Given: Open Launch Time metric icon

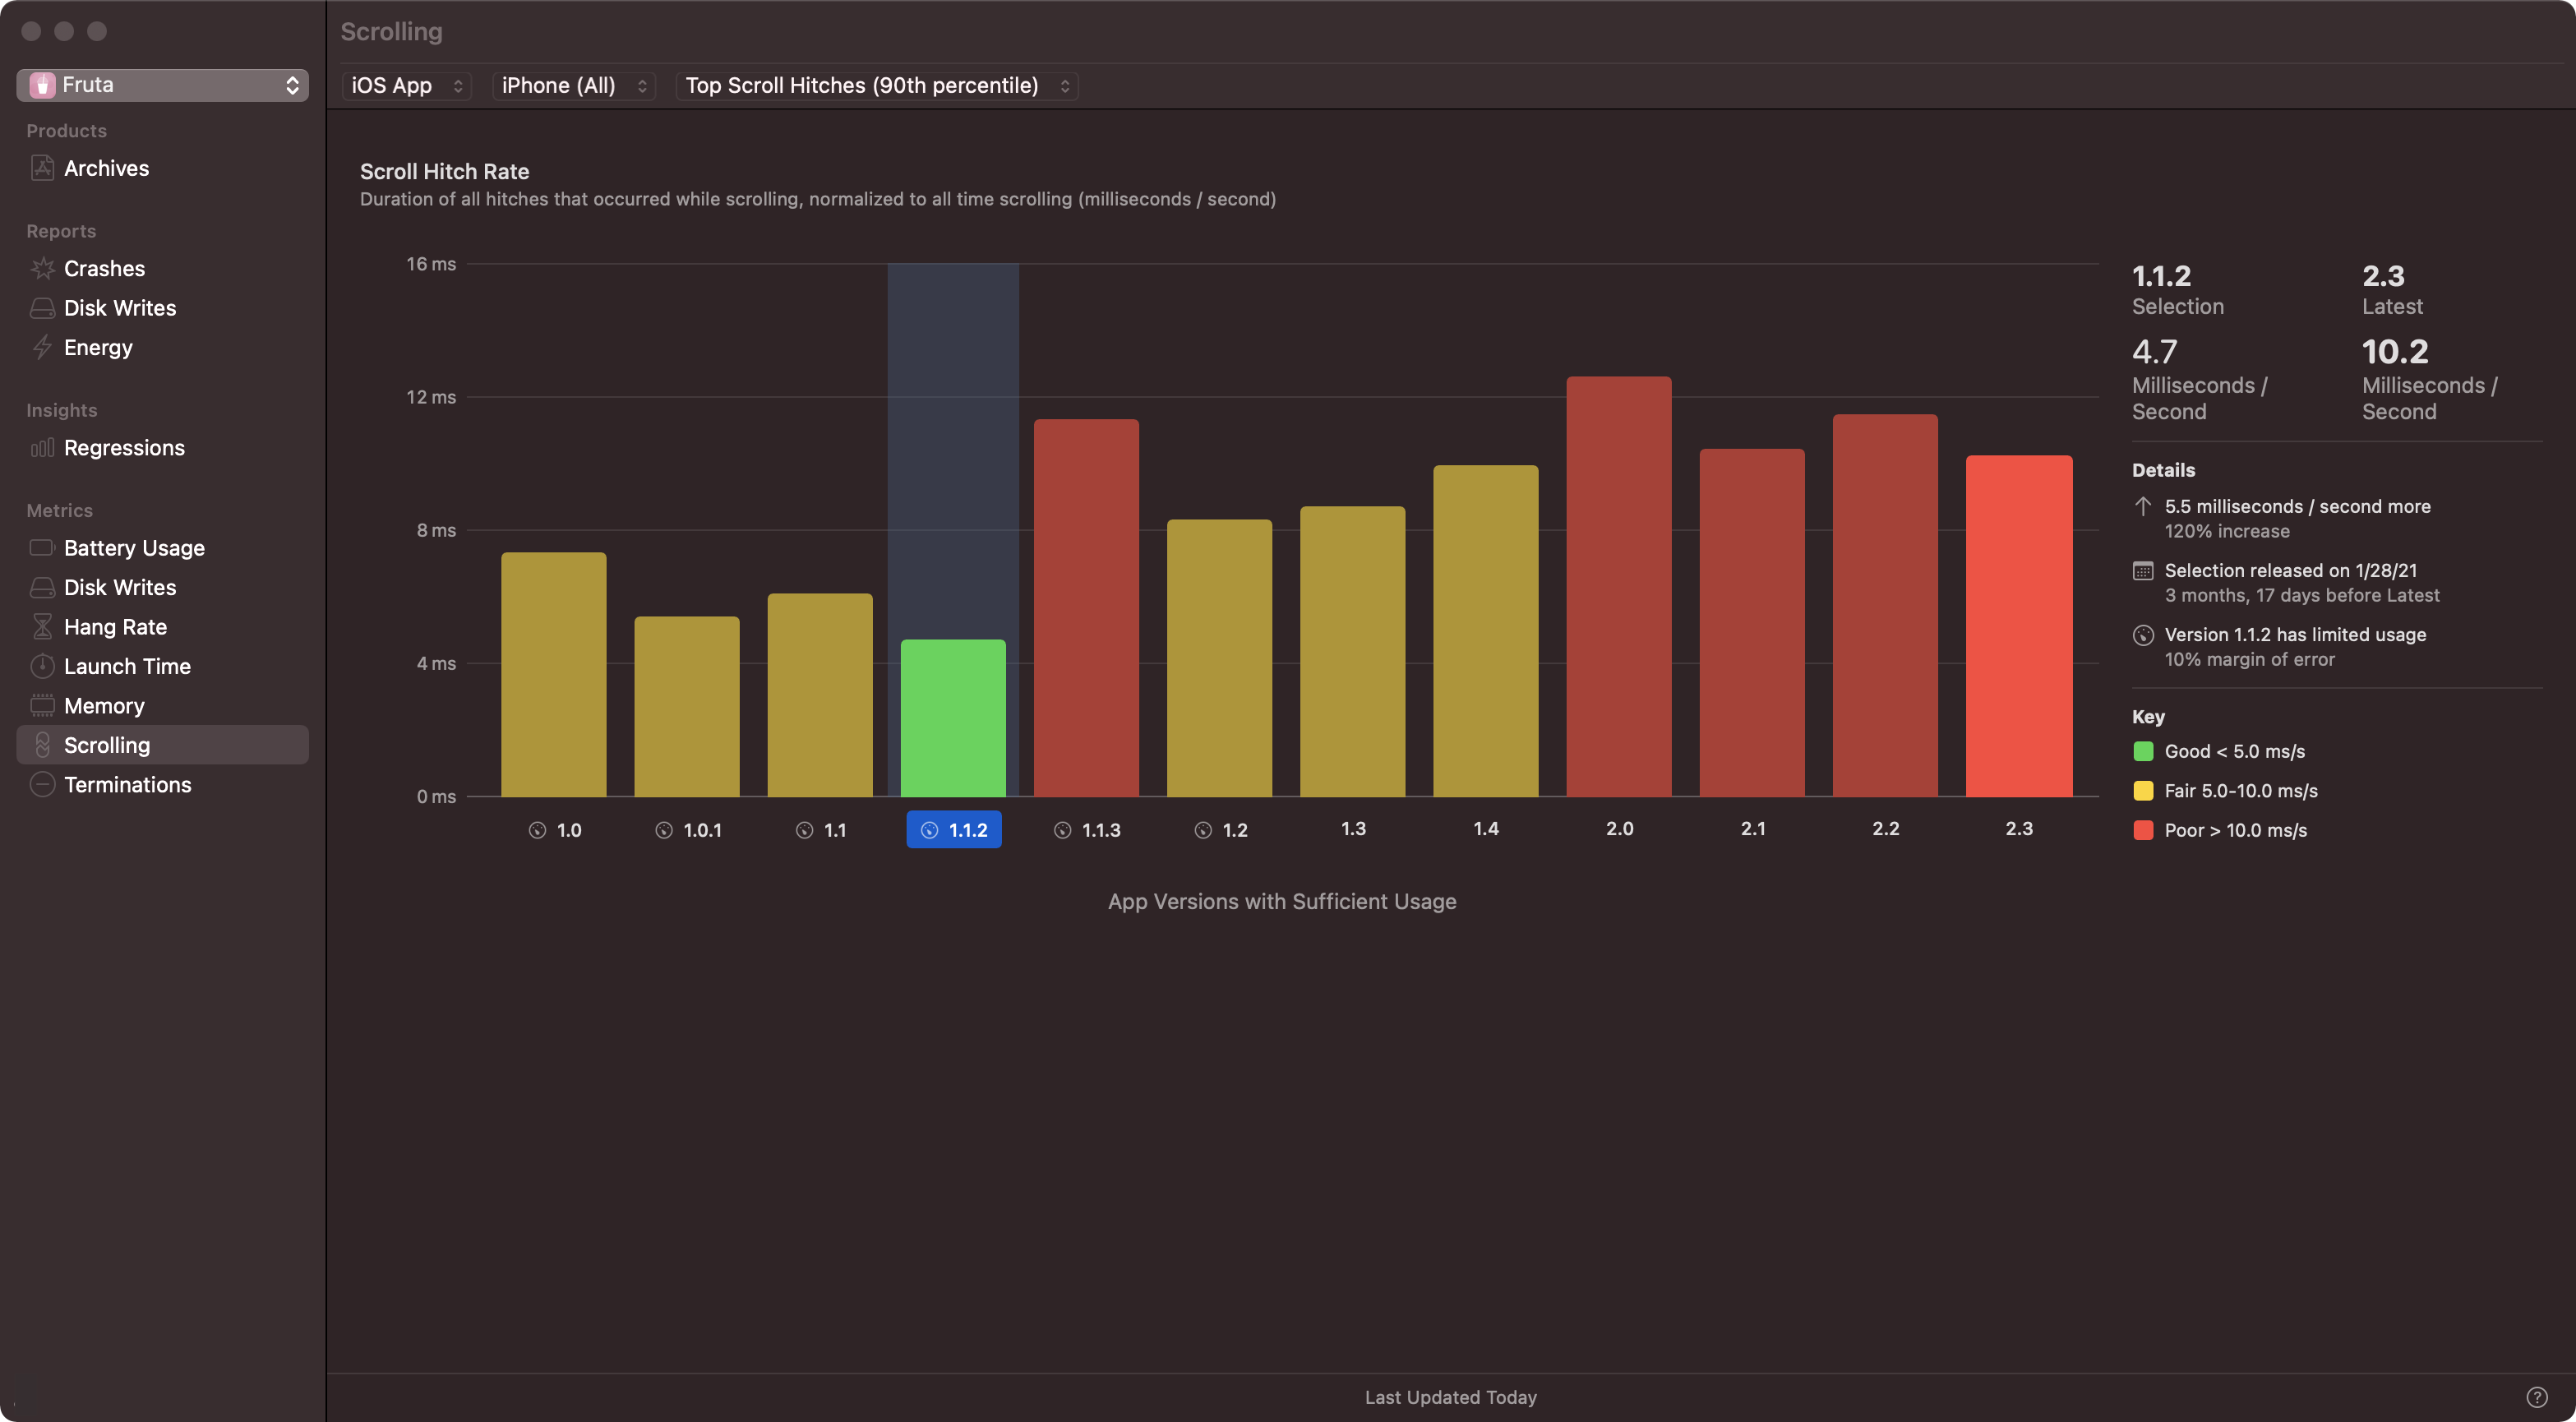Looking at the screenshot, I should coord(42,666).
